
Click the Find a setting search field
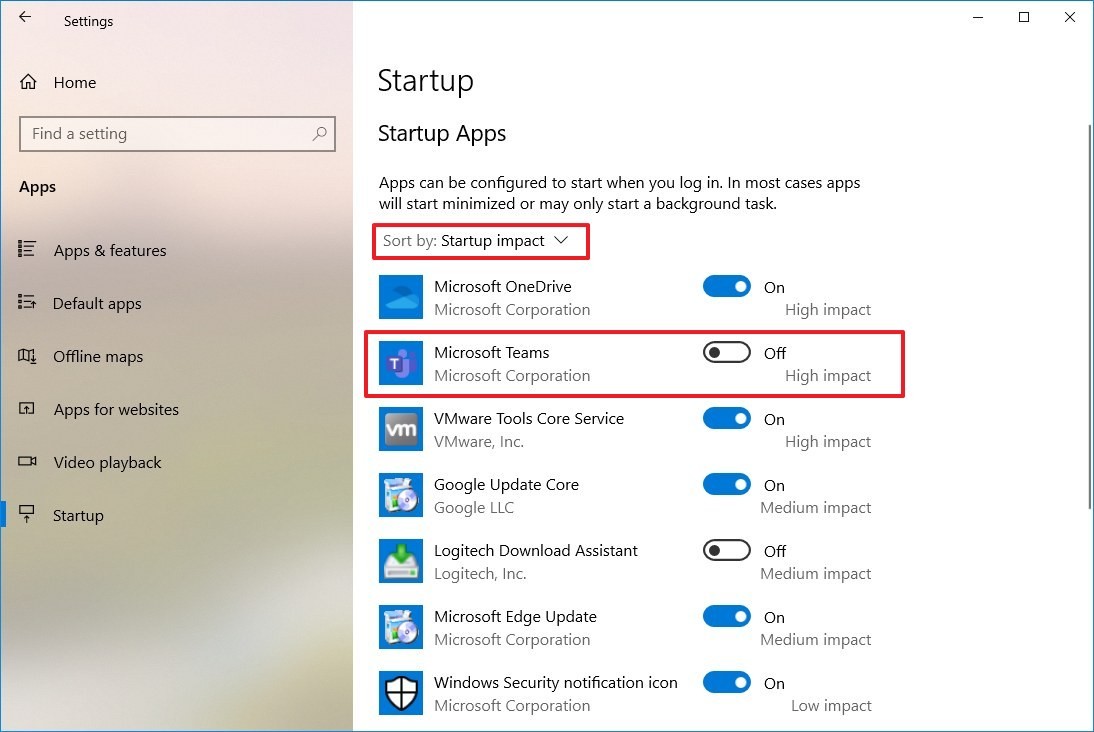[x=177, y=133]
